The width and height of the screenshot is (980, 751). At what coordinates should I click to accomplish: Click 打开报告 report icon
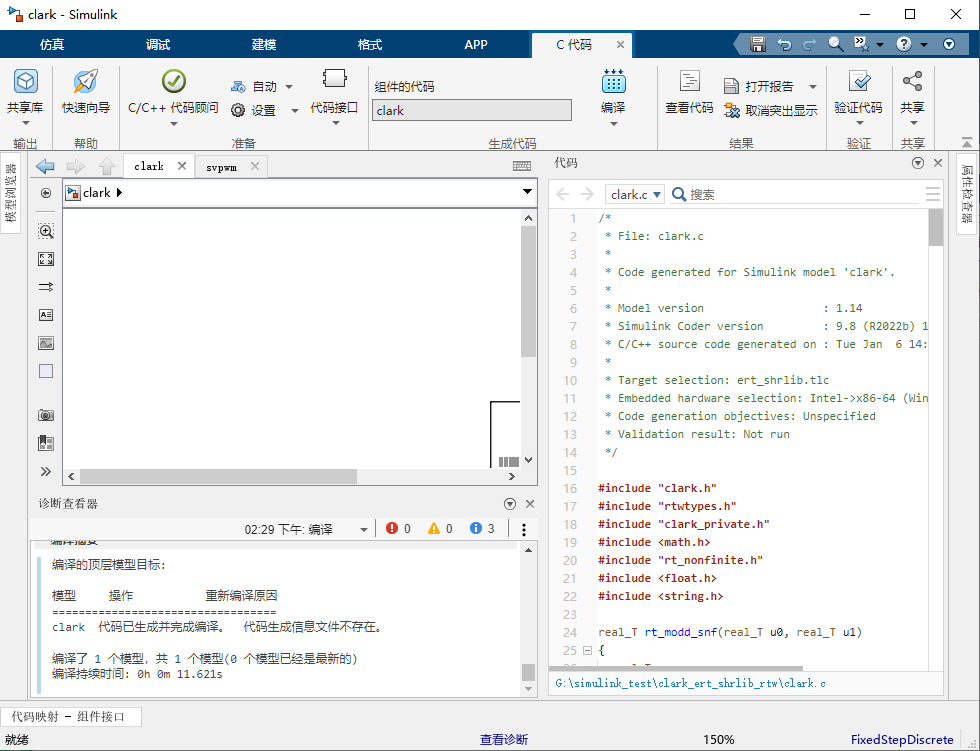click(731, 86)
